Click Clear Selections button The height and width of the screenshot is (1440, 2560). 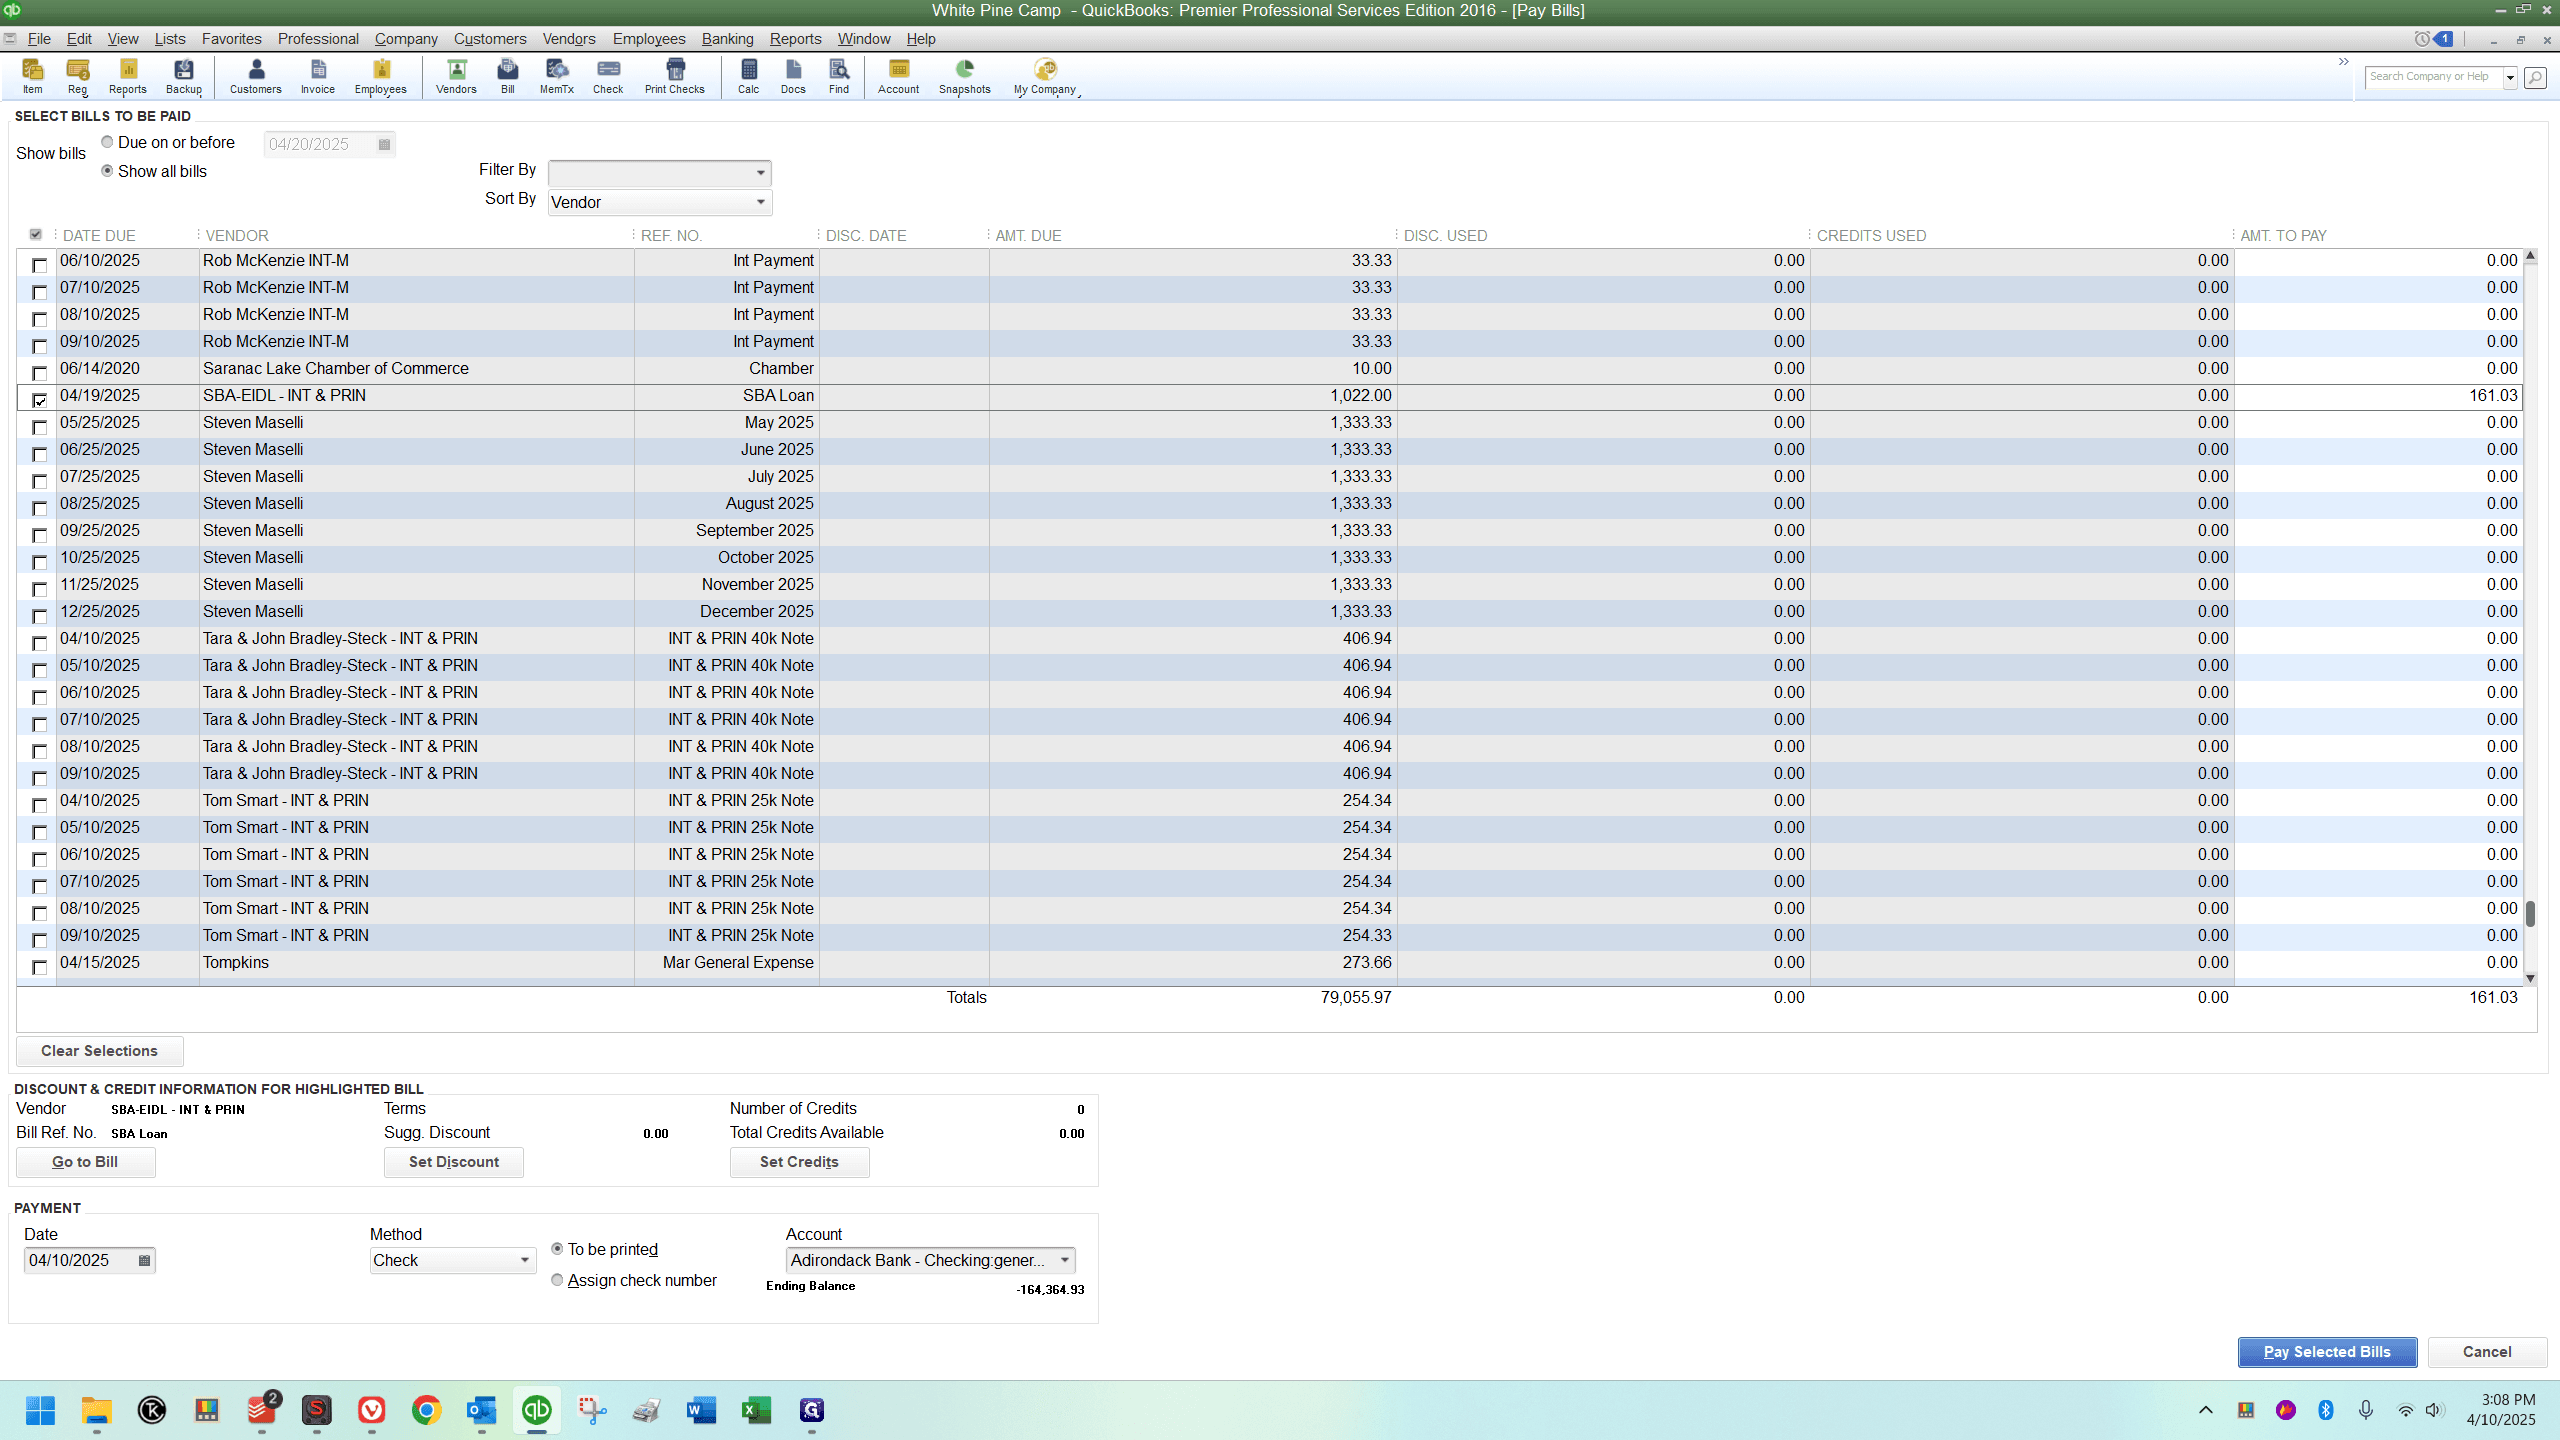click(x=99, y=1051)
